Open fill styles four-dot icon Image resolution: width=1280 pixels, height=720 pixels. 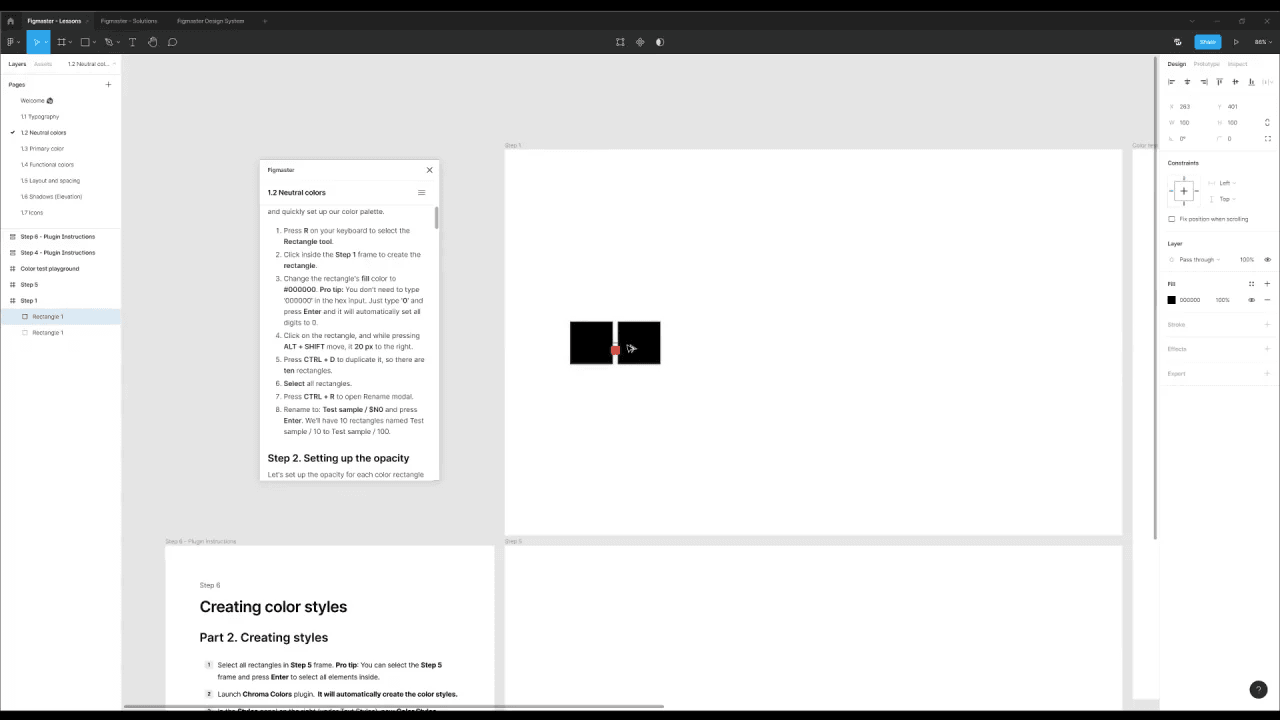(1251, 284)
